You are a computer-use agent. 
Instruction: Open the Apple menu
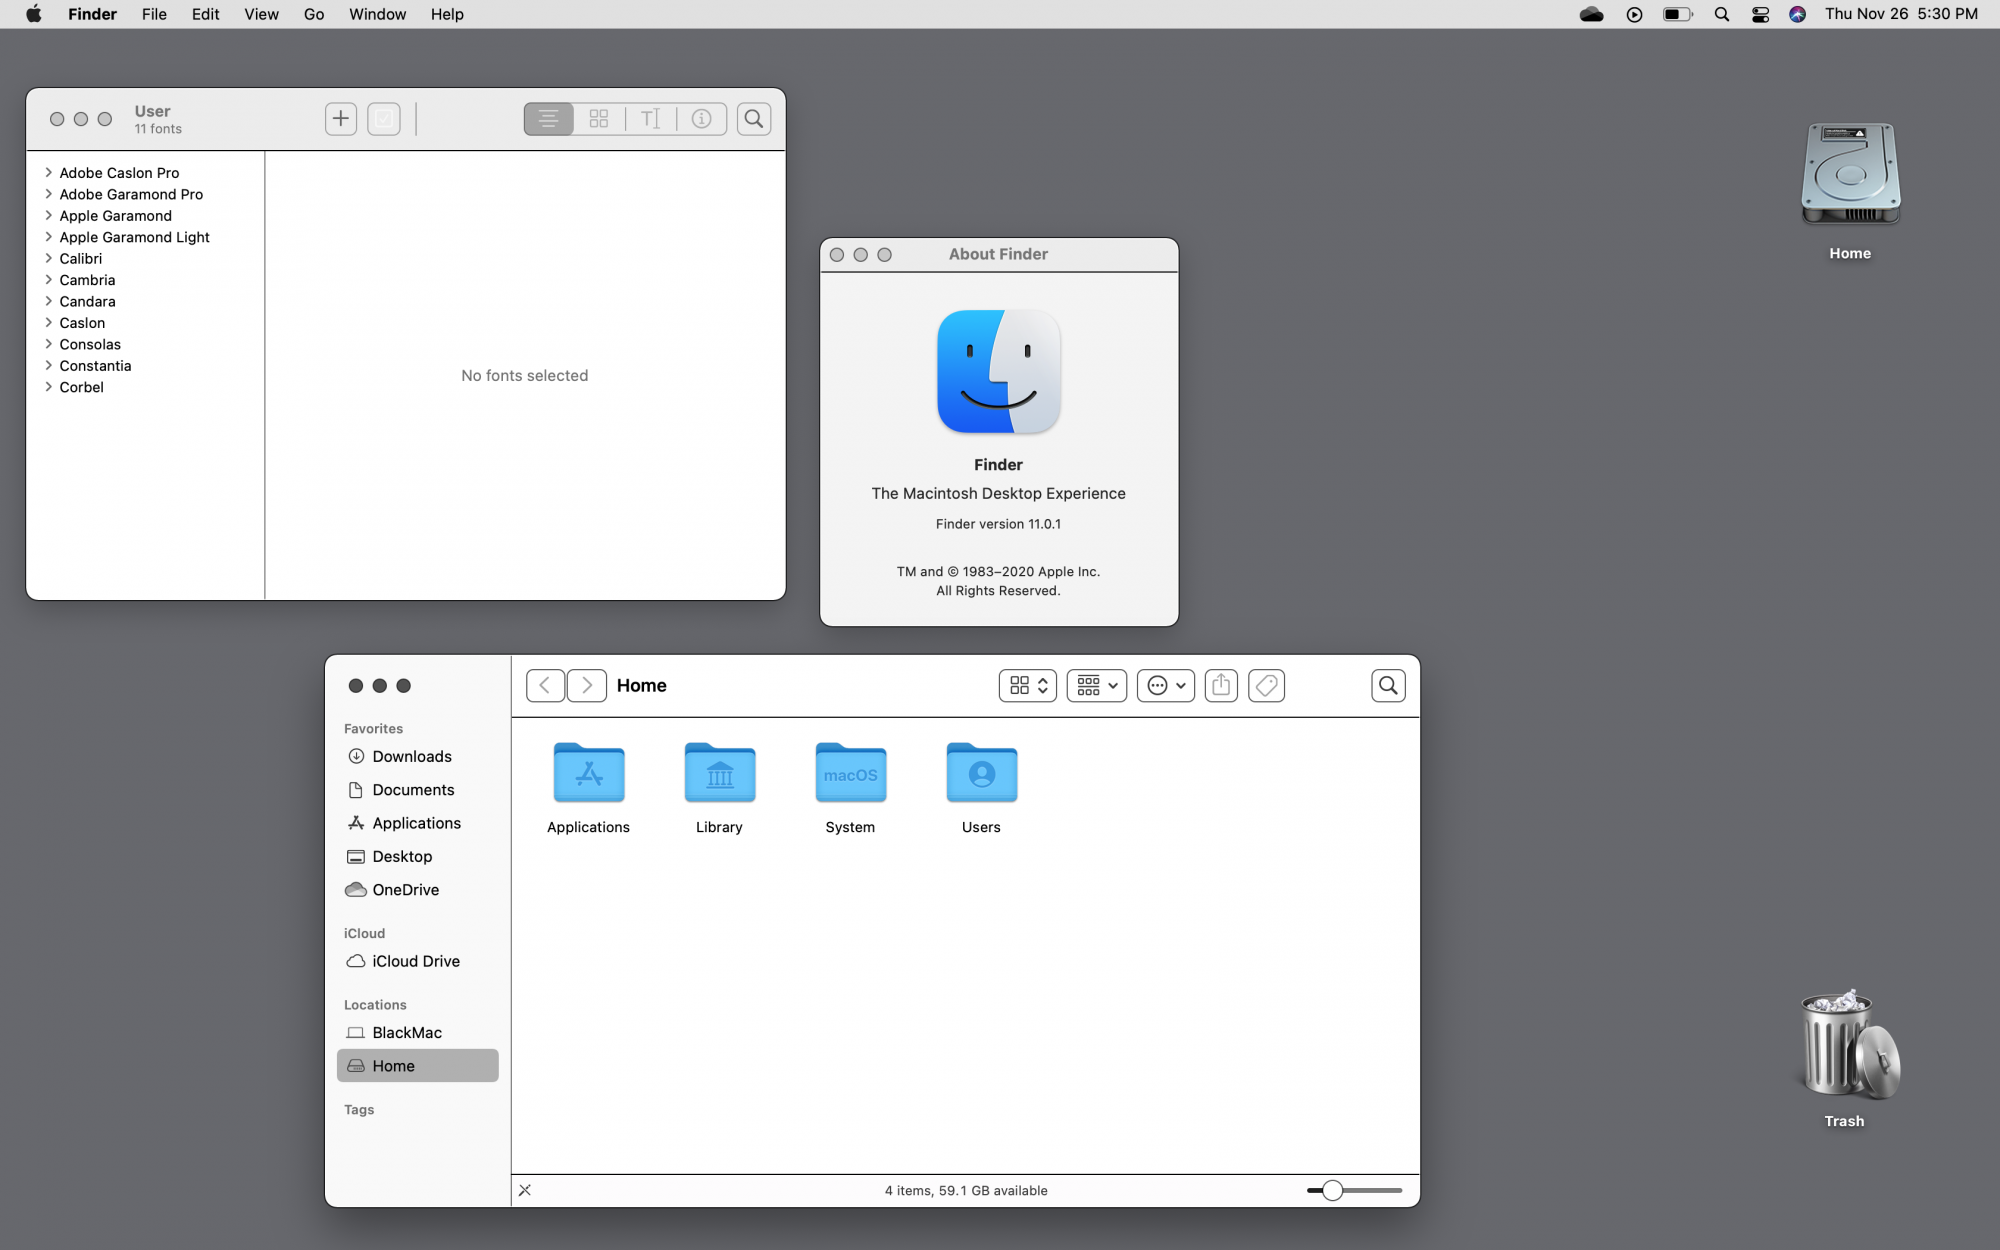tap(34, 14)
